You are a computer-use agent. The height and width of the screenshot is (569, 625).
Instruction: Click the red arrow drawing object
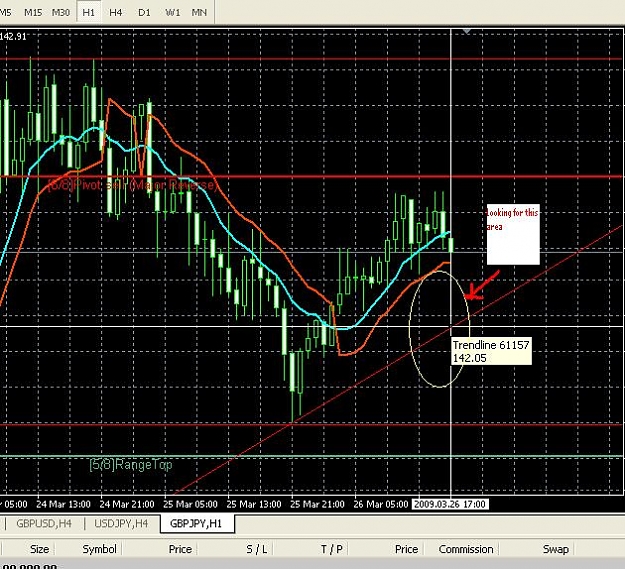pyautogui.click(x=482, y=285)
